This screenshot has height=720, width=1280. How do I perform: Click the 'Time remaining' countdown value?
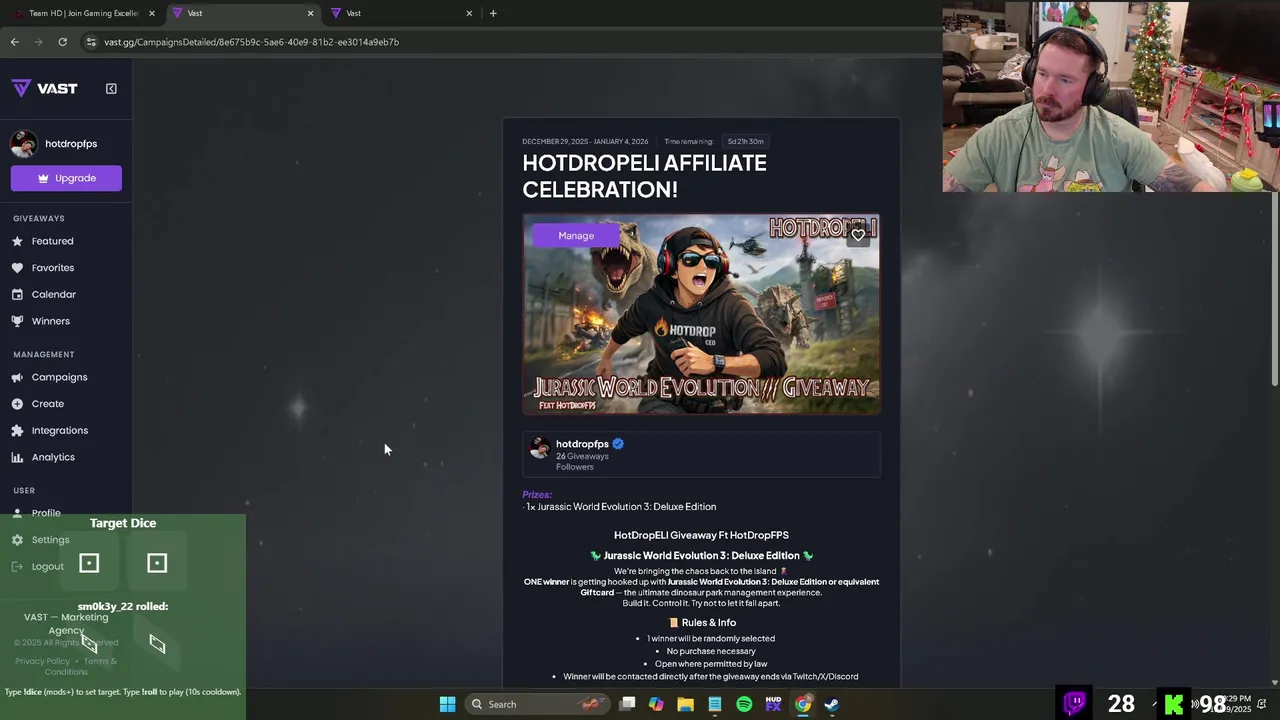point(745,141)
